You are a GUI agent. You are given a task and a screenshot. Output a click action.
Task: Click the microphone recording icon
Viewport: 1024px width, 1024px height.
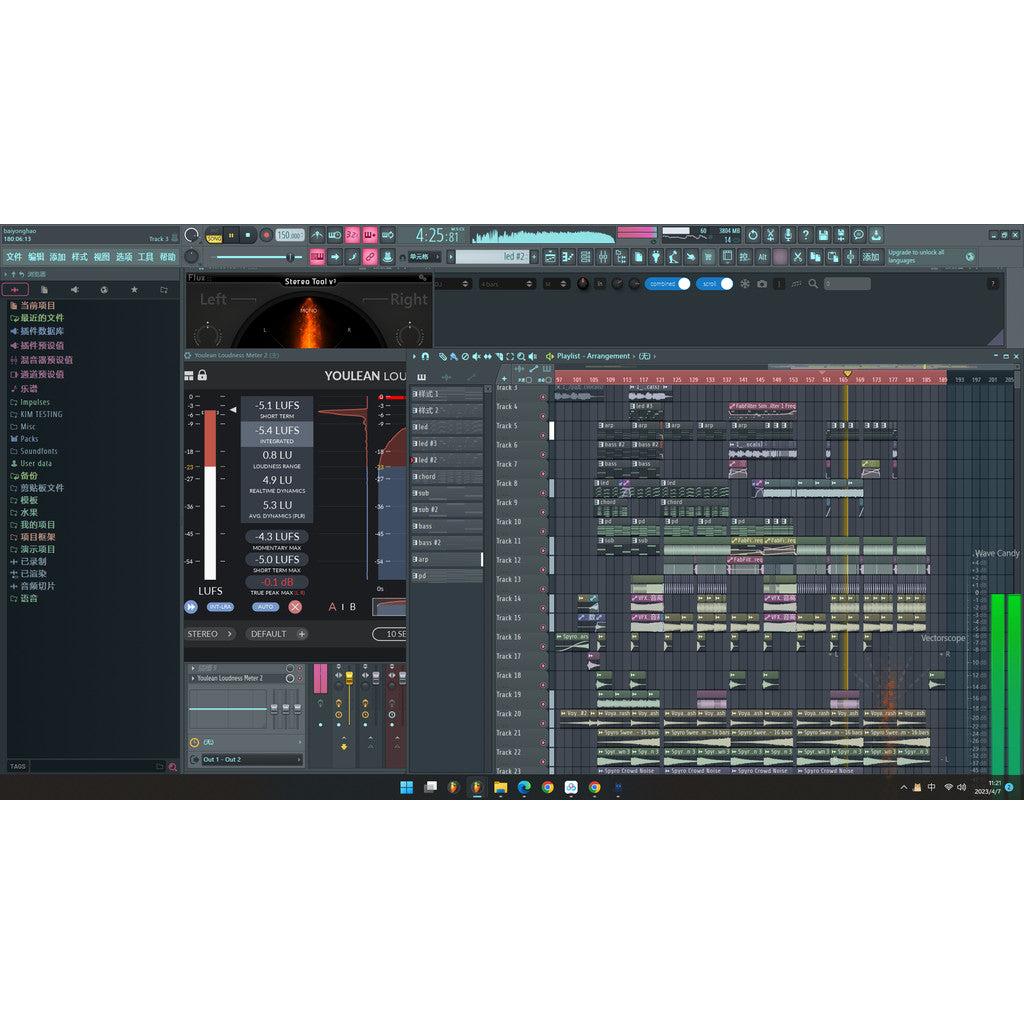pyautogui.click(x=788, y=235)
